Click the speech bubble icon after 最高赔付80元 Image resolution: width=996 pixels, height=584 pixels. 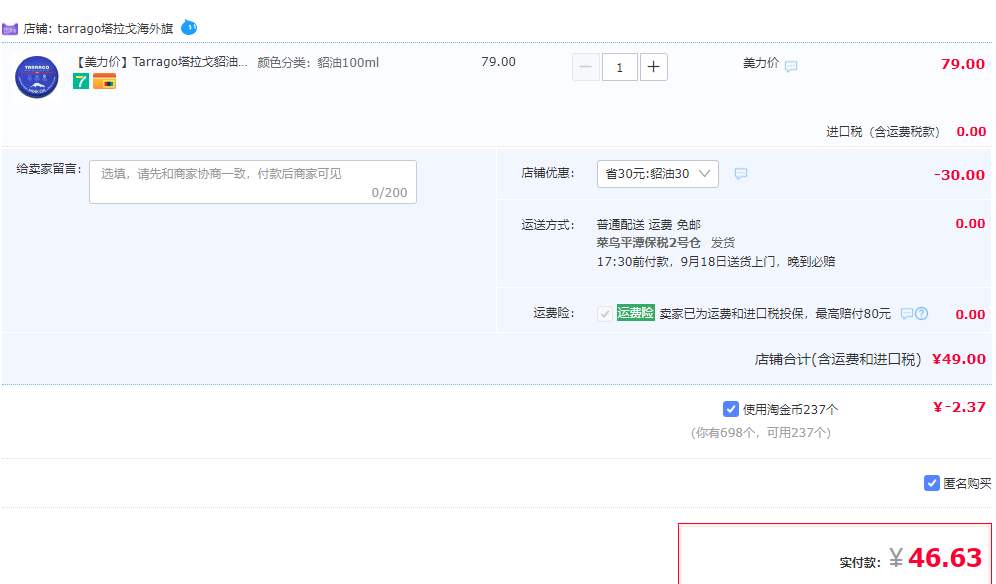click(x=906, y=313)
